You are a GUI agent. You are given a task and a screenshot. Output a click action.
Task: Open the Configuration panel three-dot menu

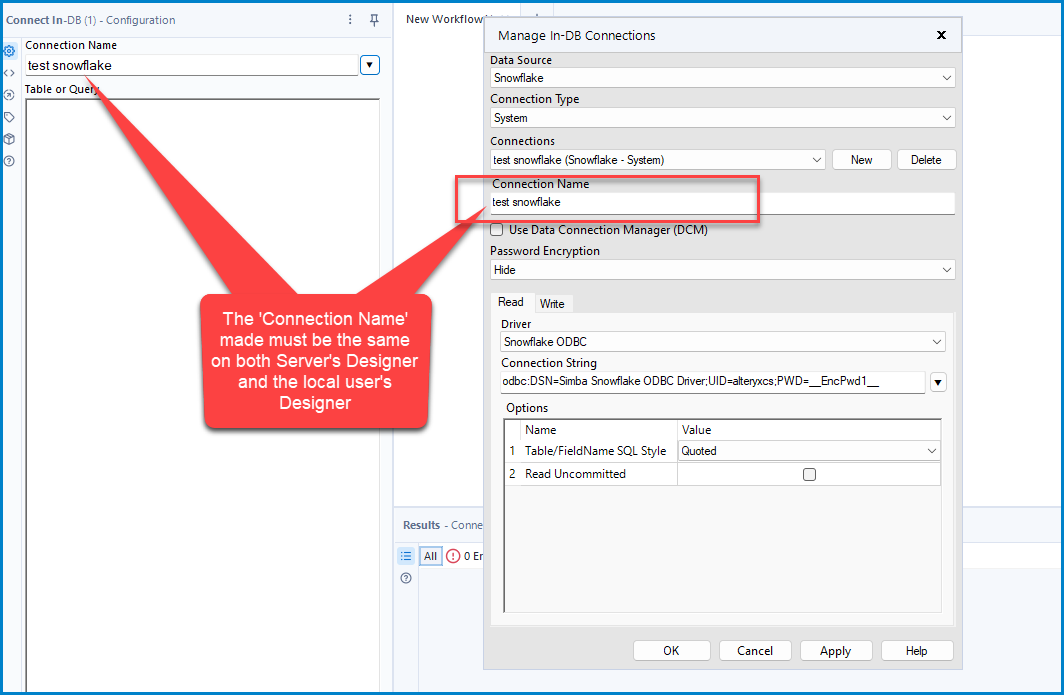[350, 20]
